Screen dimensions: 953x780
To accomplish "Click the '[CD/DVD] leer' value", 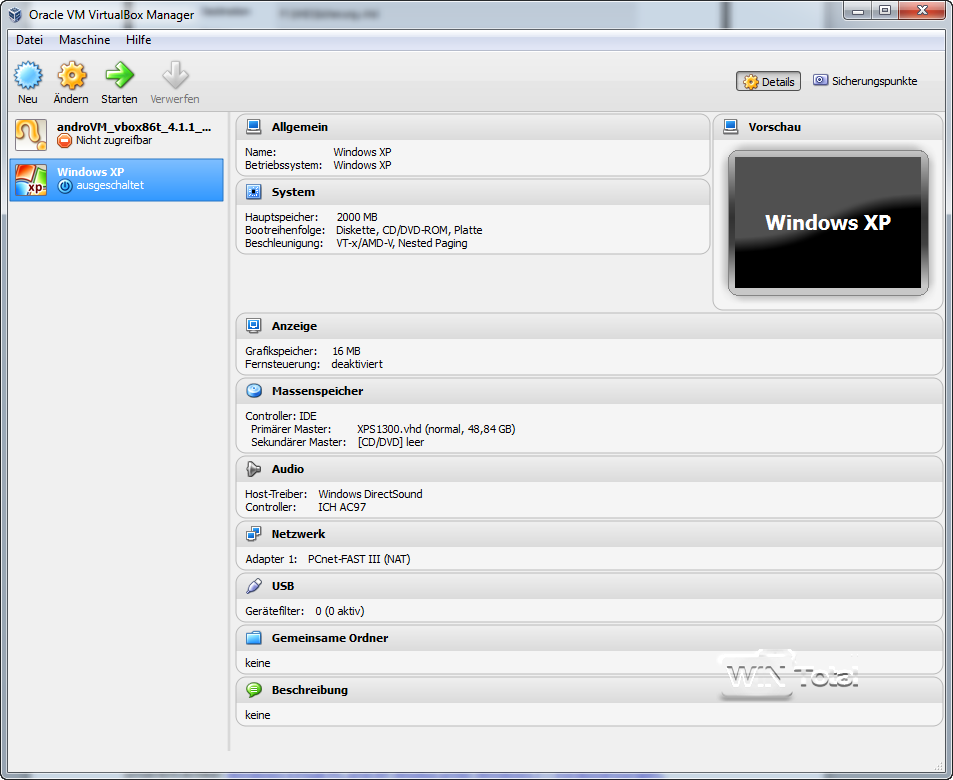I will tap(391, 443).
